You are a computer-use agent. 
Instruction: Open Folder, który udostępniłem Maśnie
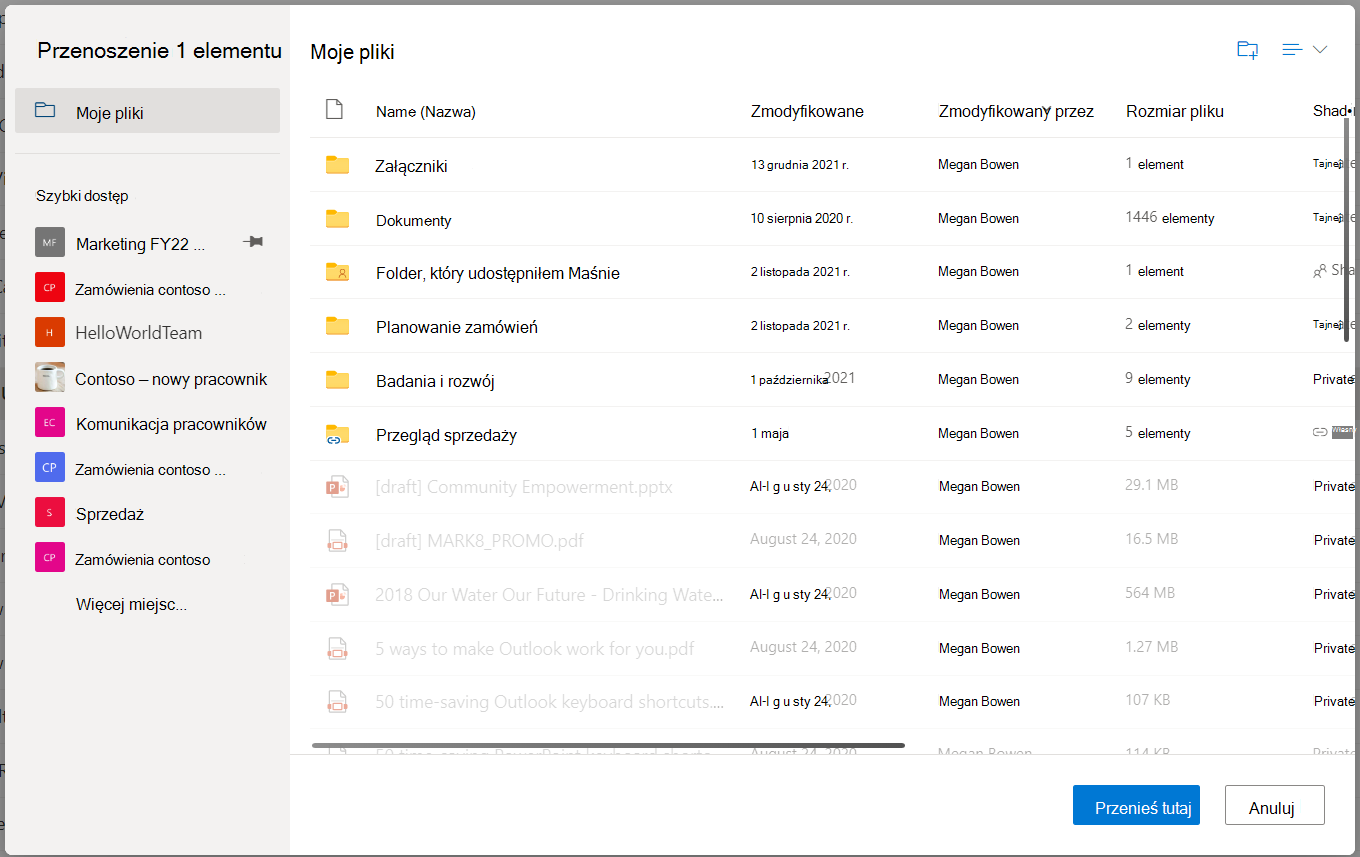498,273
